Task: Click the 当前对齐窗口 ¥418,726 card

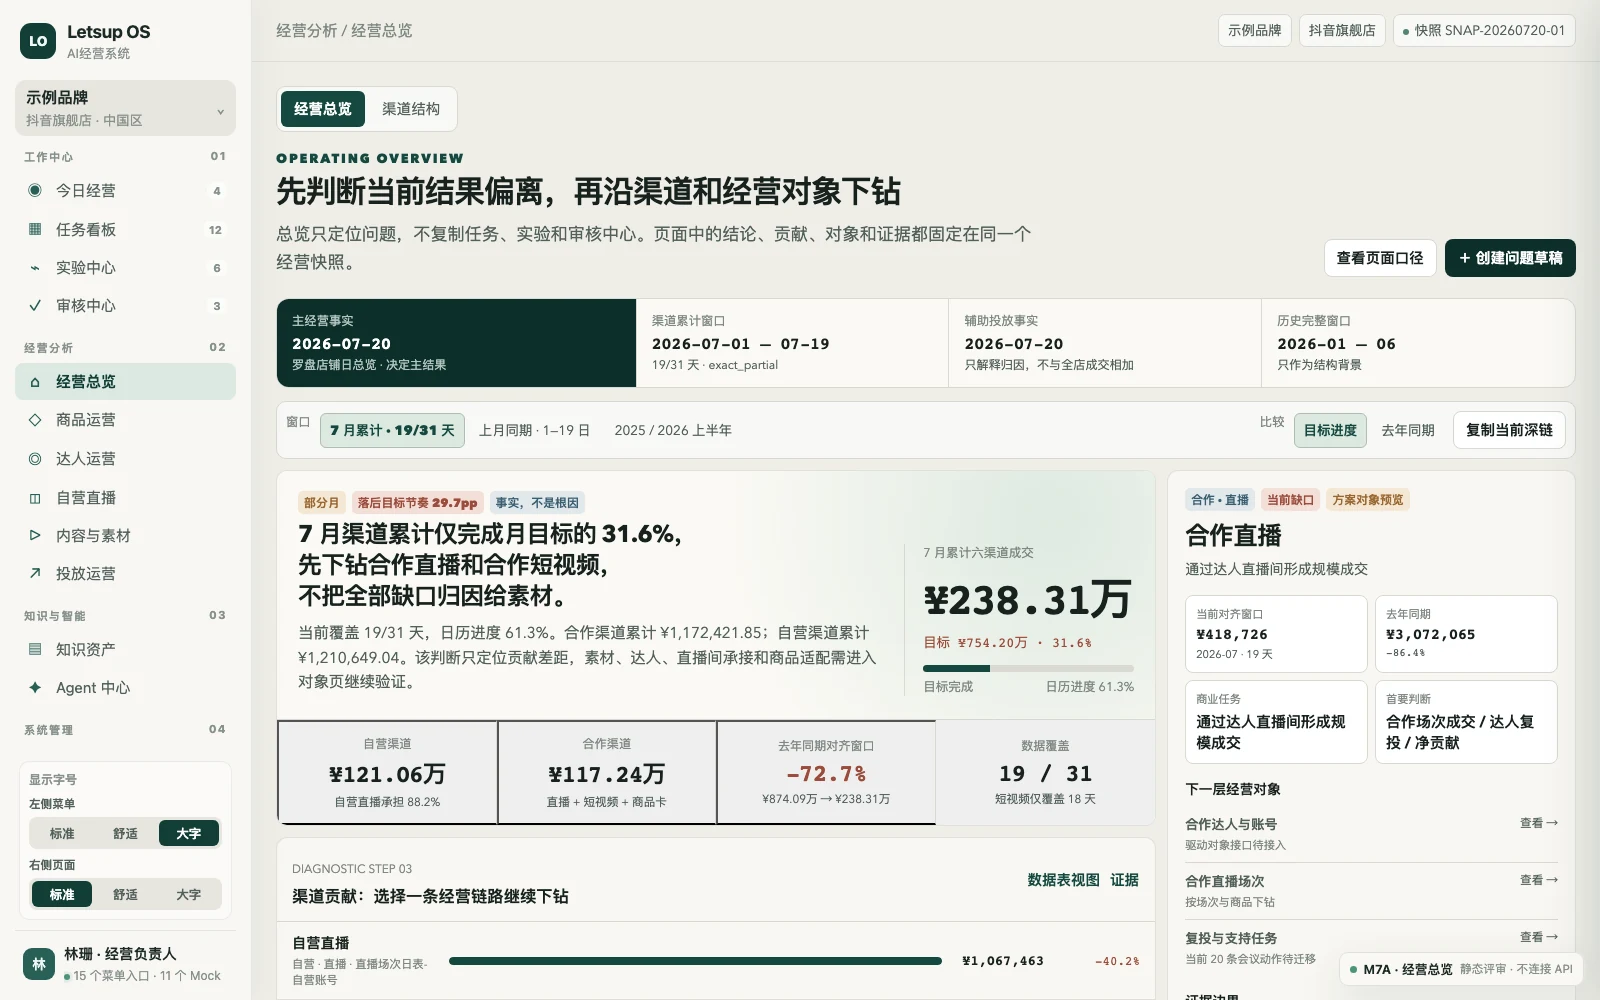Action: [x=1276, y=634]
